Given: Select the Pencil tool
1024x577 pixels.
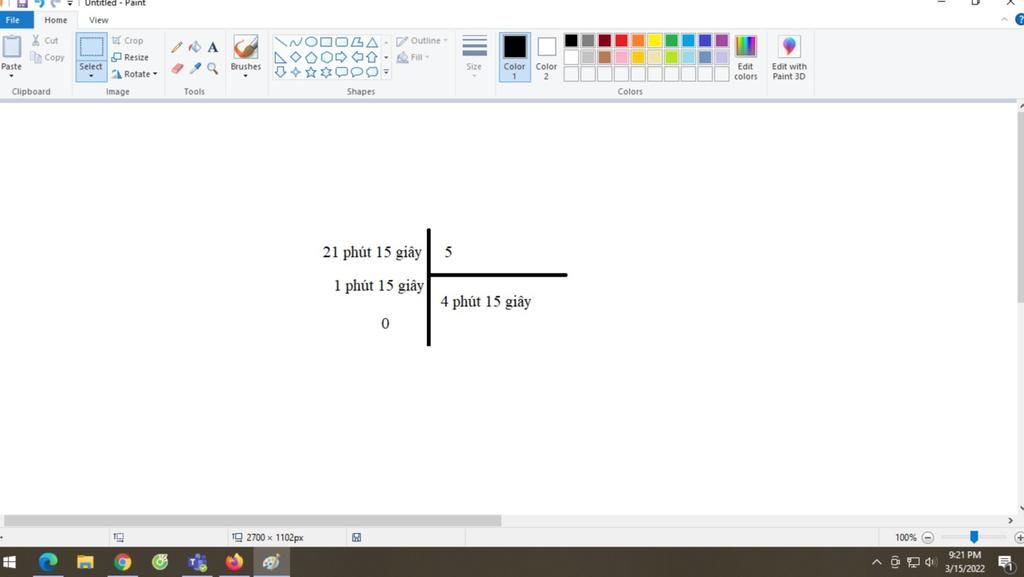Looking at the screenshot, I should click(176, 47).
